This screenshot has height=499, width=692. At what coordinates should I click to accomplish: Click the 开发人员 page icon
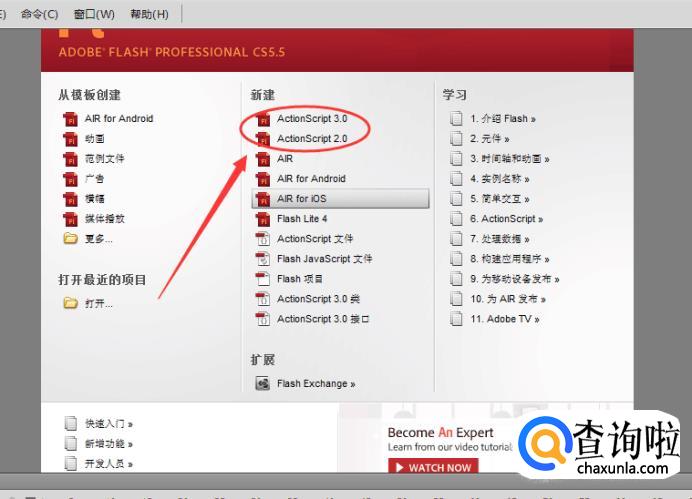pyautogui.click(x=70, y=463)
